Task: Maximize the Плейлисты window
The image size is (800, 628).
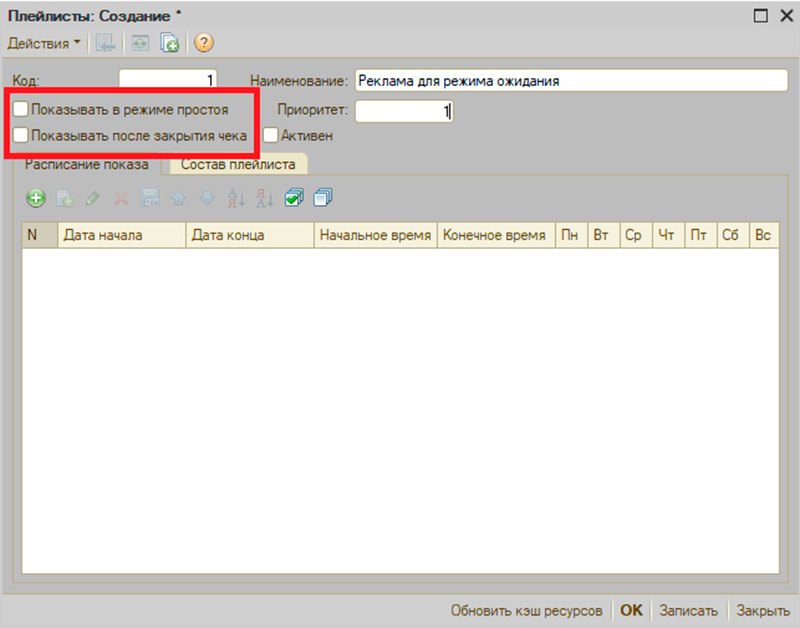Action: tap(760, 16)
